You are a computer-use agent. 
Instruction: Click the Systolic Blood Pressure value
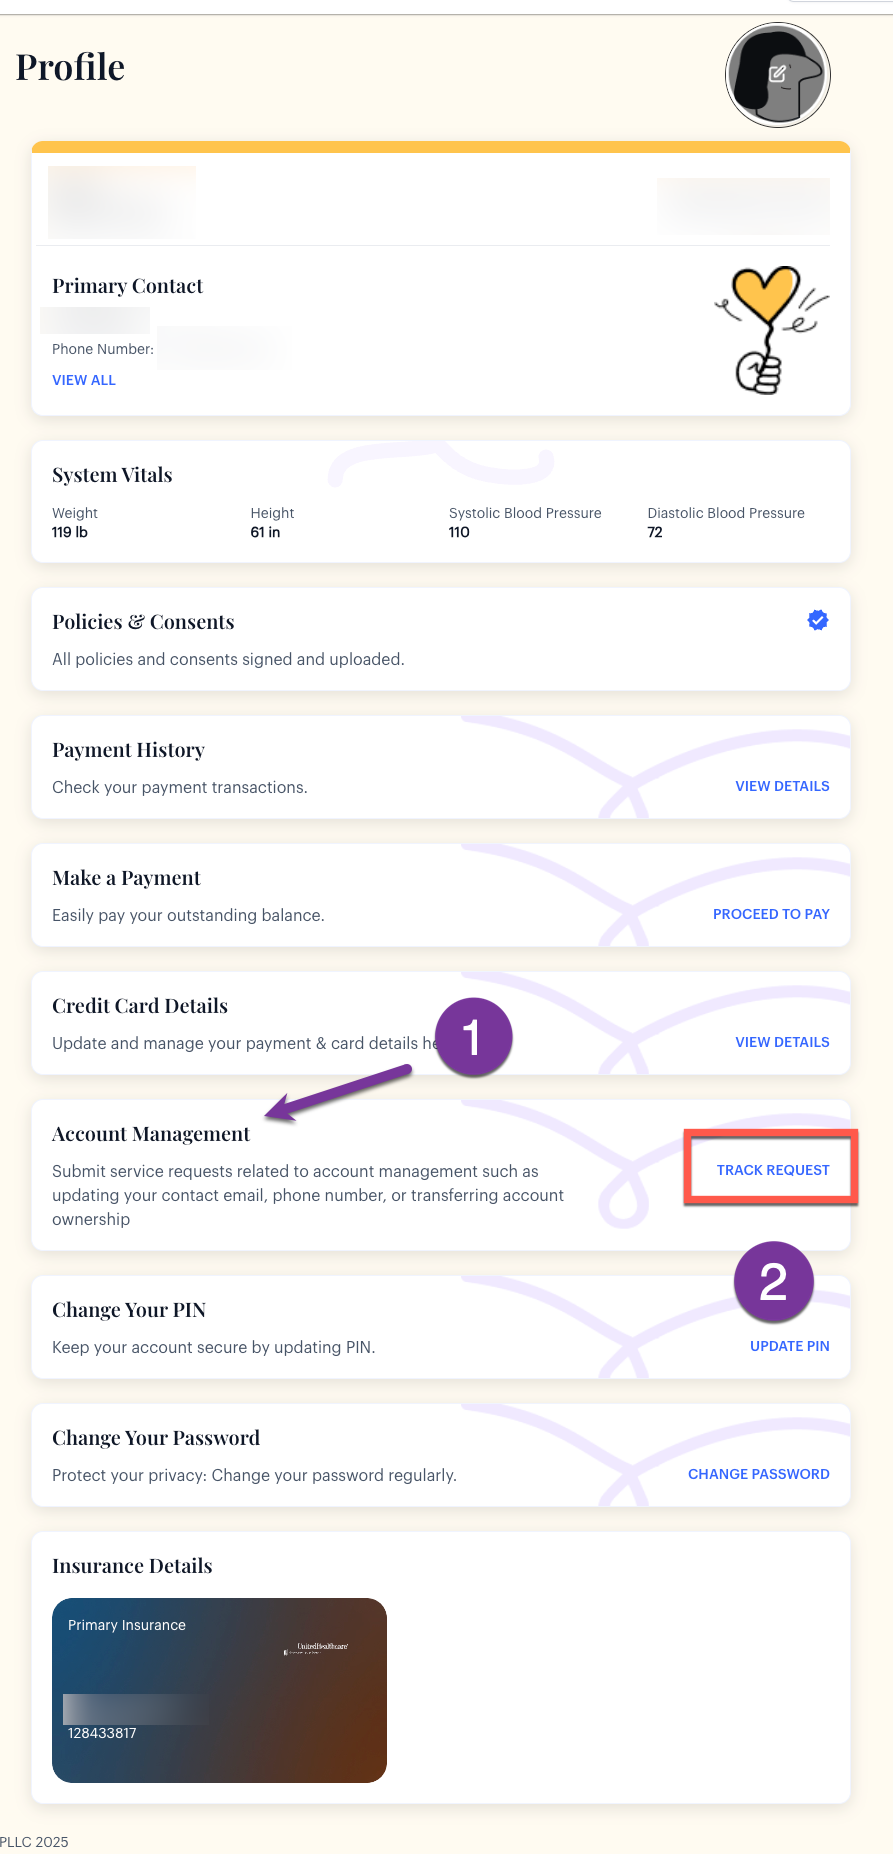(x=459, y=532)
